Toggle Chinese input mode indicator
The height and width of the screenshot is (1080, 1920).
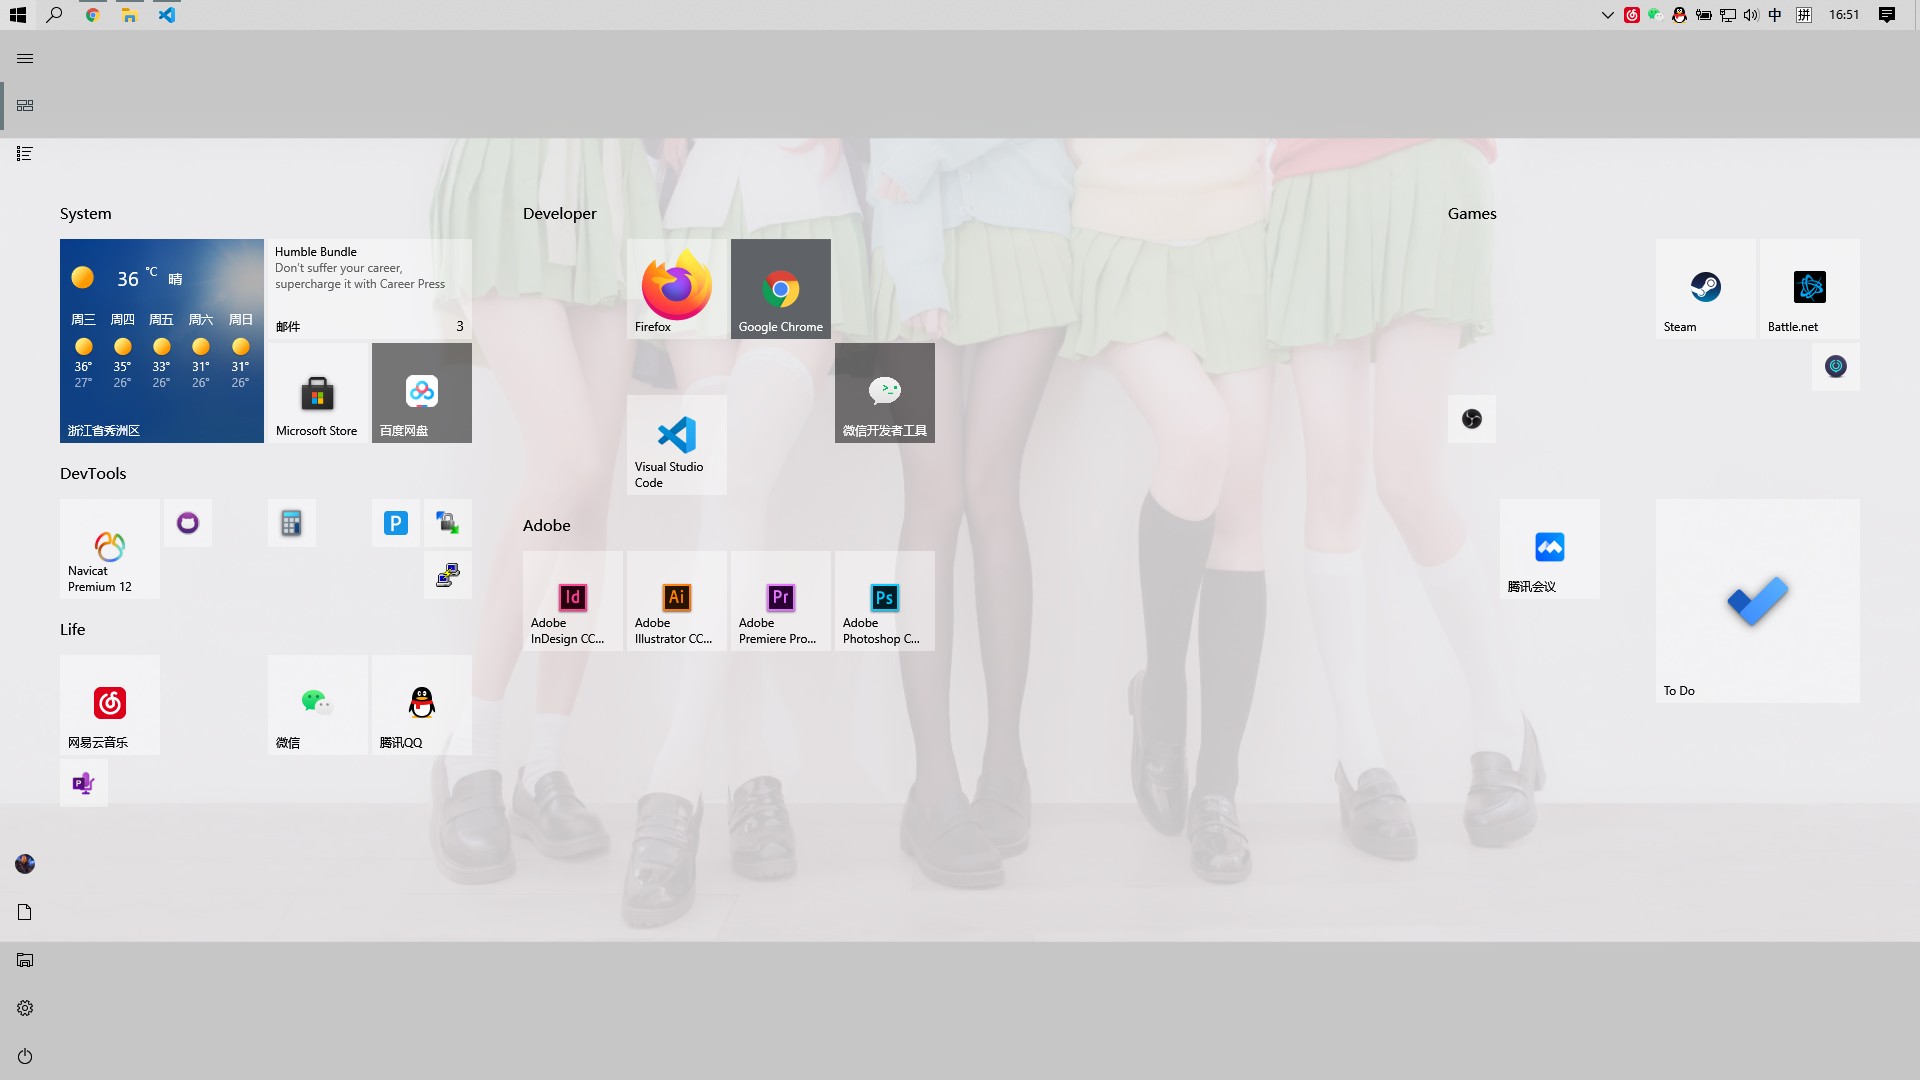coord(1775,15)
